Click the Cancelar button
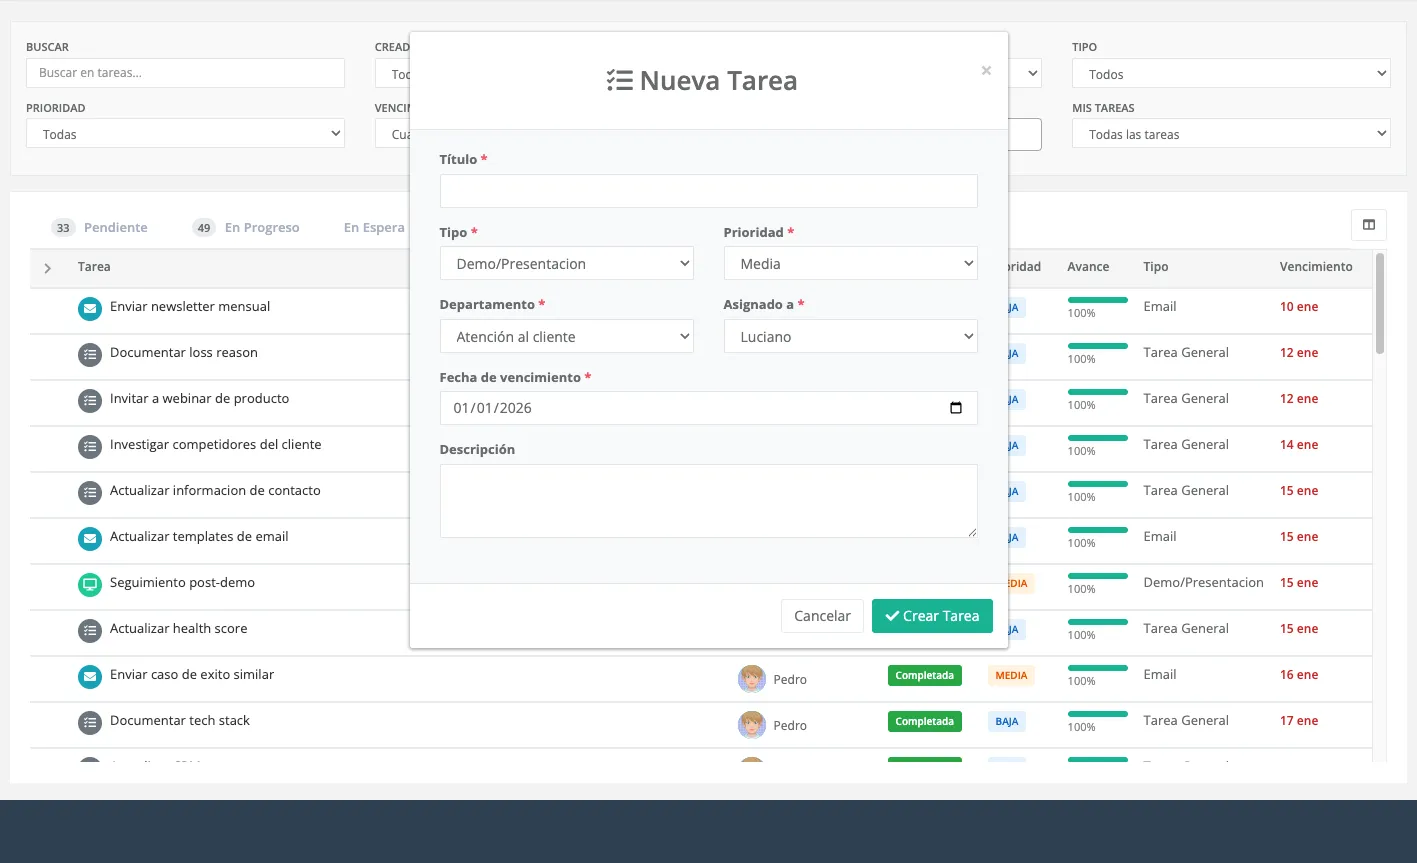1417x863 pixels. click(822, 616)
